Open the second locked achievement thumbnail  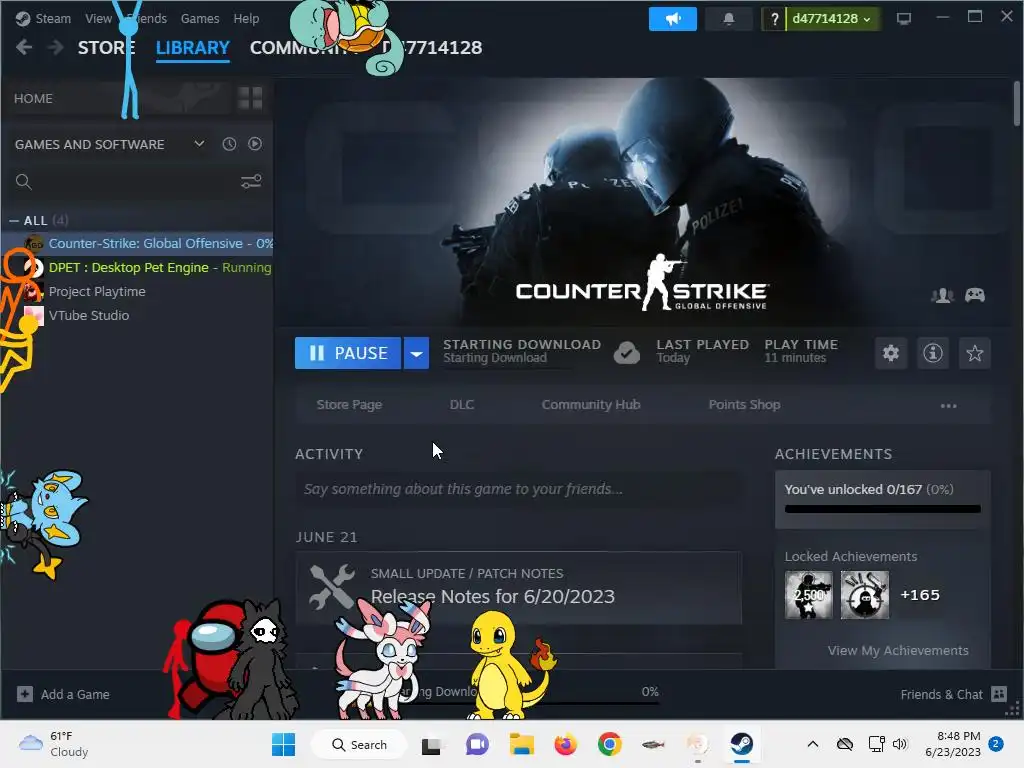click(864, 595)
